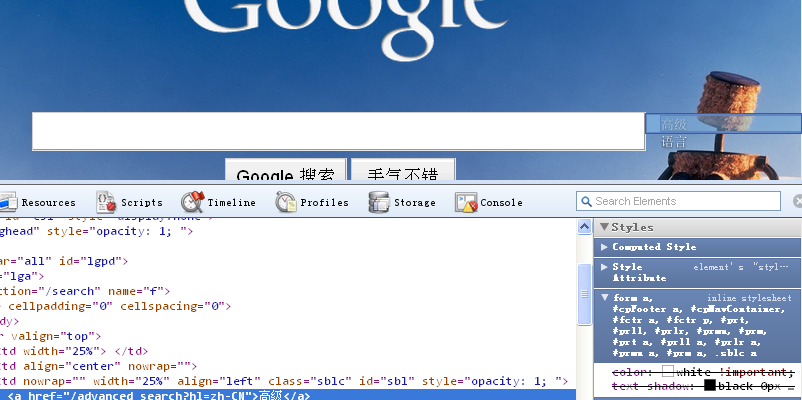Image resolution: width=802 pixels, height=400 pixels.
Task: Click the Scripts panel icon
Action: tap(107, 202)
